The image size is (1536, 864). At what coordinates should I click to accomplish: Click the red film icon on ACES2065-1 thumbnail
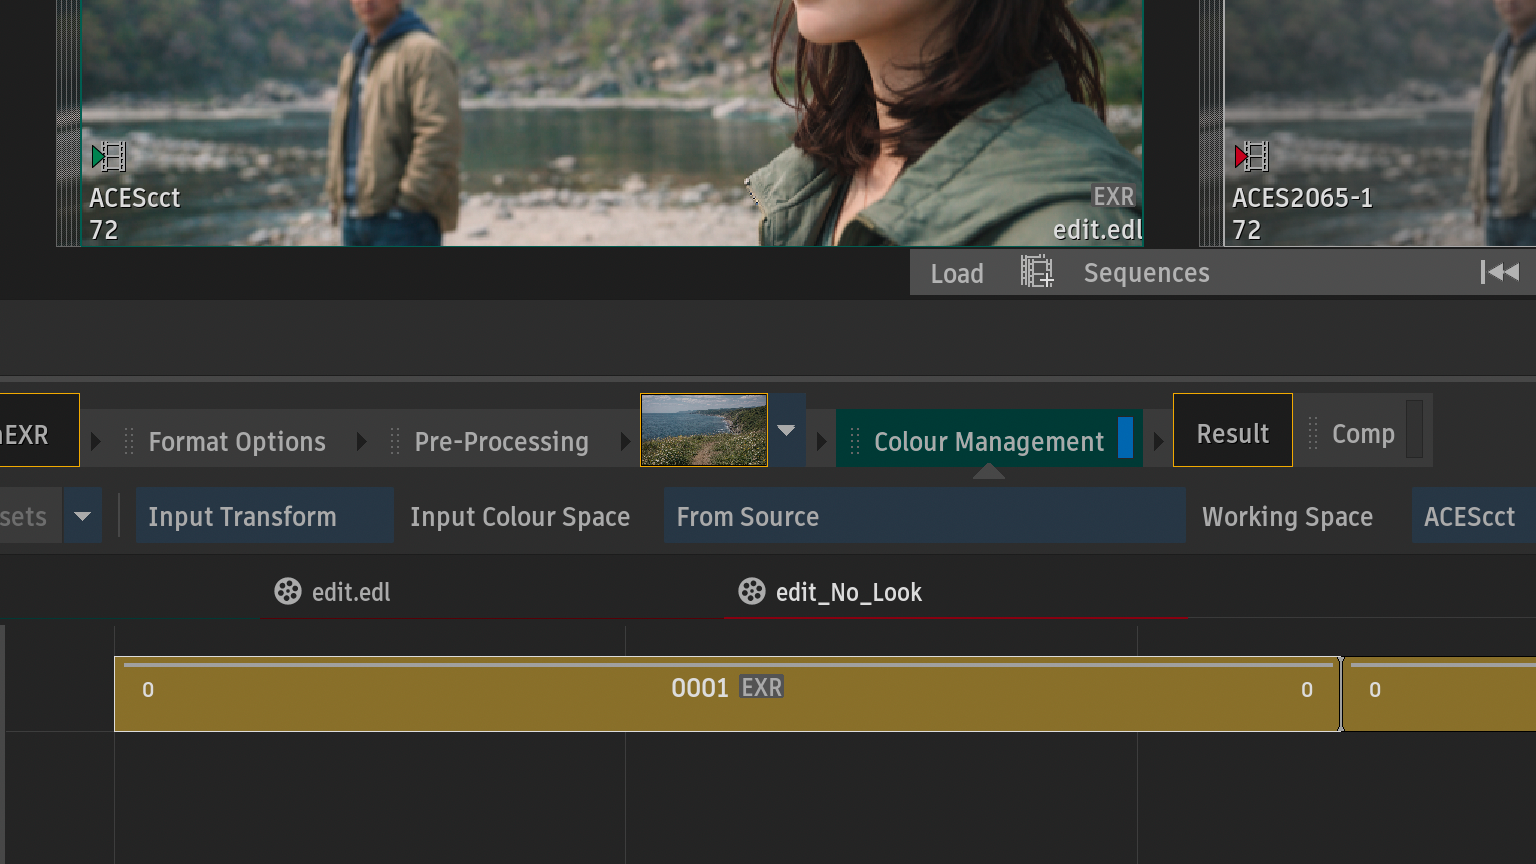point(1251,157)
